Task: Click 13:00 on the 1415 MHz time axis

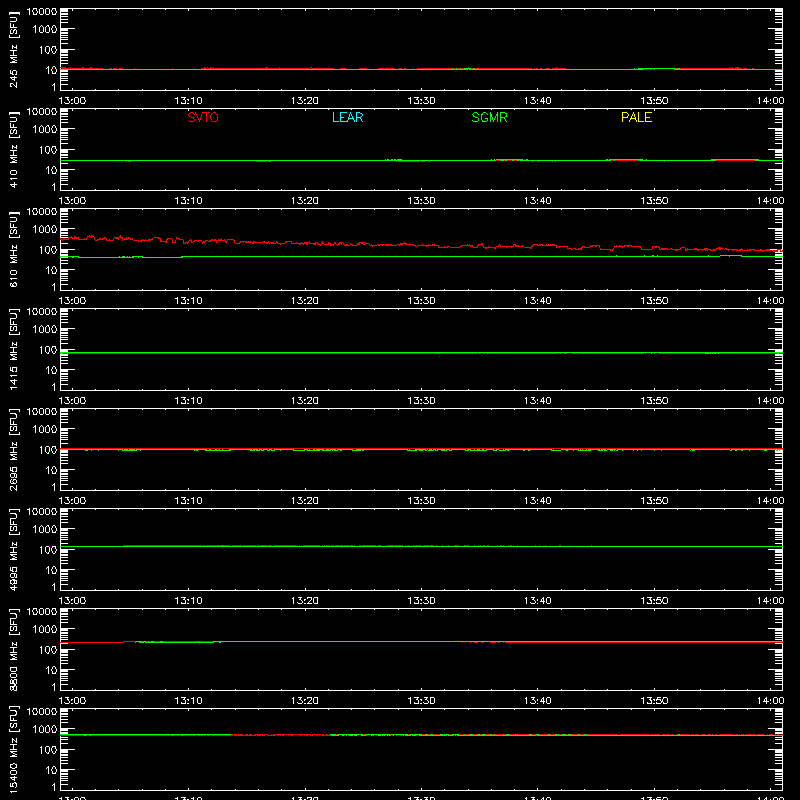Action: coord(72,401)
